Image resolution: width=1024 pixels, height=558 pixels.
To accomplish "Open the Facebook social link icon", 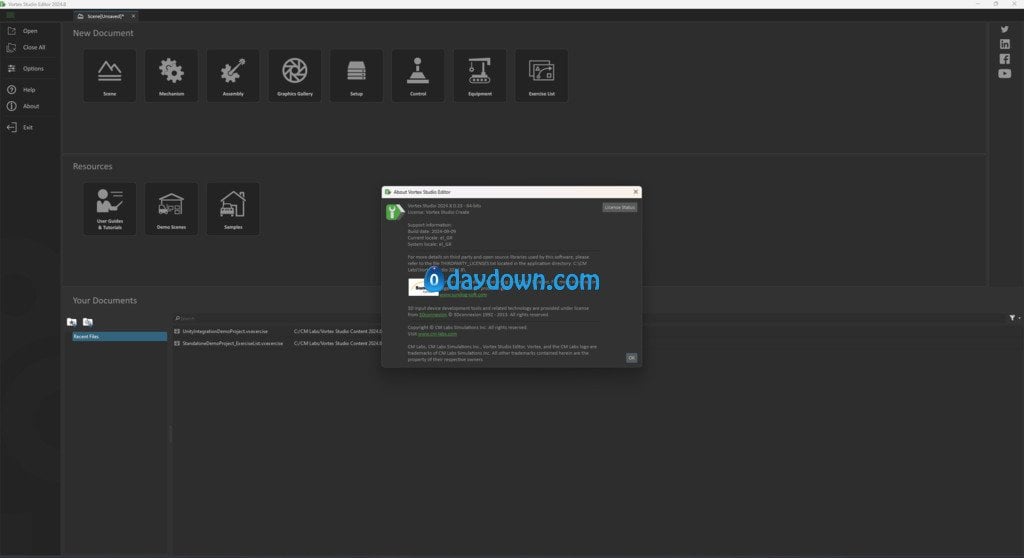I will [1004, 59].
